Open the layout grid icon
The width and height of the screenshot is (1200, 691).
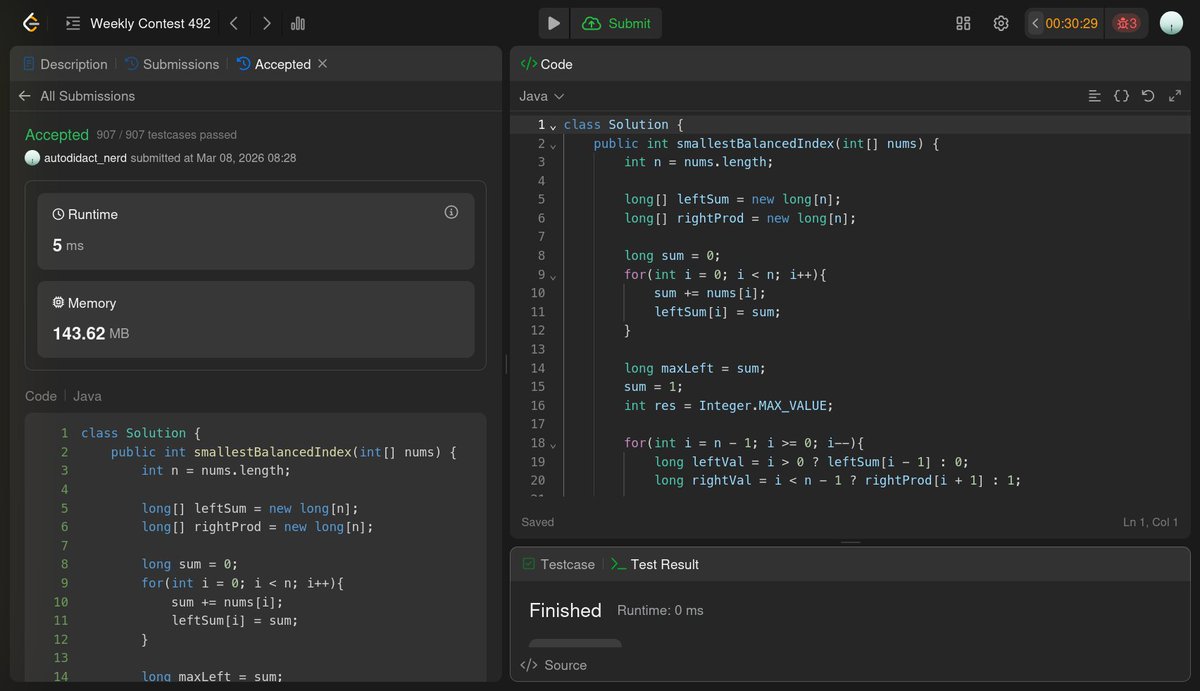[x=964, y=23]
